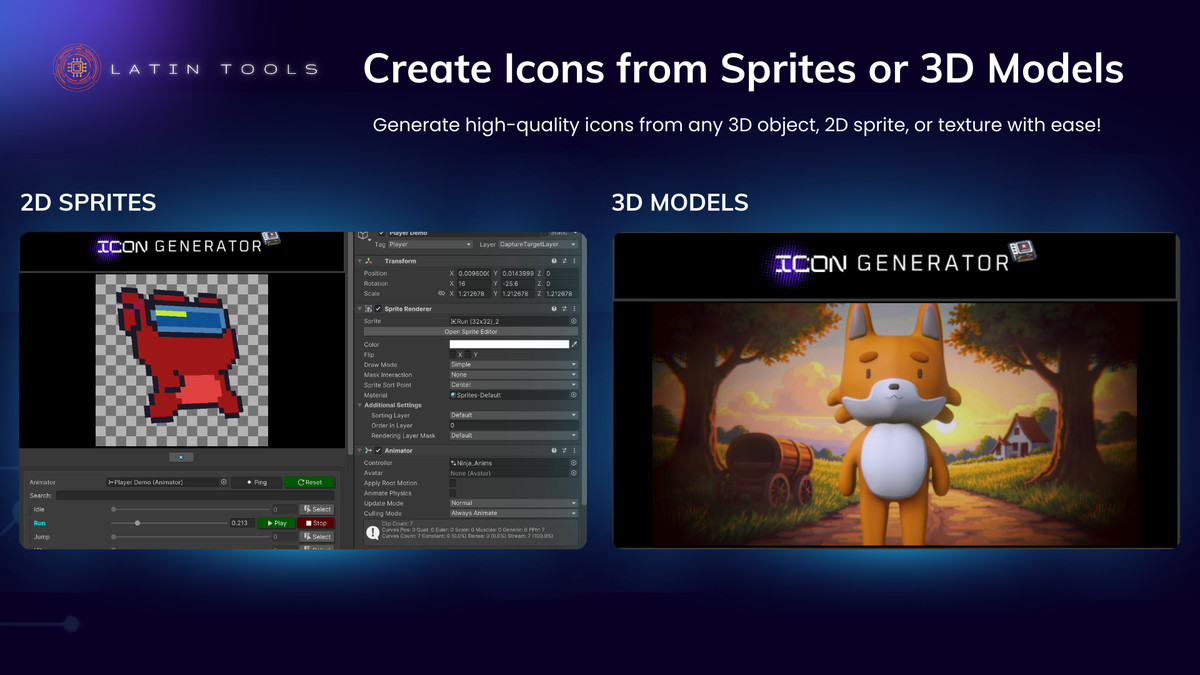This screenshot has width=1200, height=675.
Task: Open object picker for Avatar field
Action: point(574,473)
